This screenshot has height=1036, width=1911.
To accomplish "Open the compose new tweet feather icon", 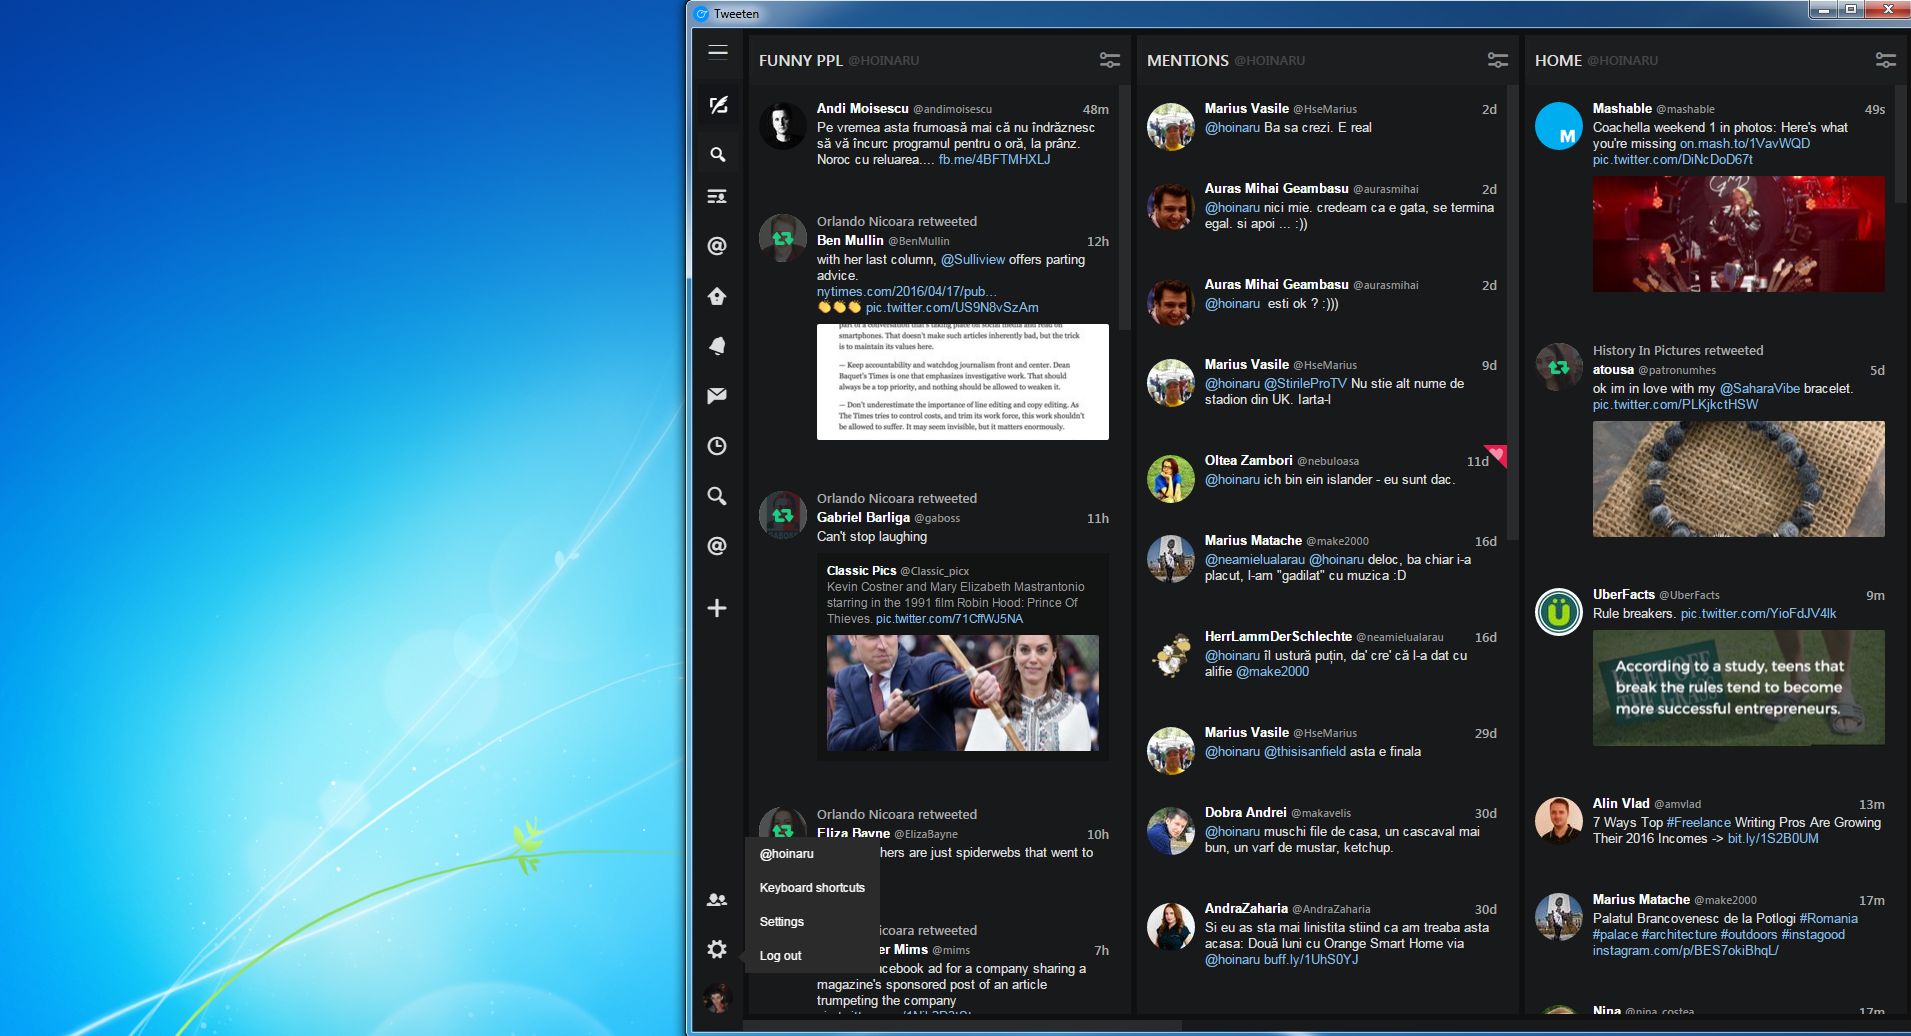I will point(717,106).
